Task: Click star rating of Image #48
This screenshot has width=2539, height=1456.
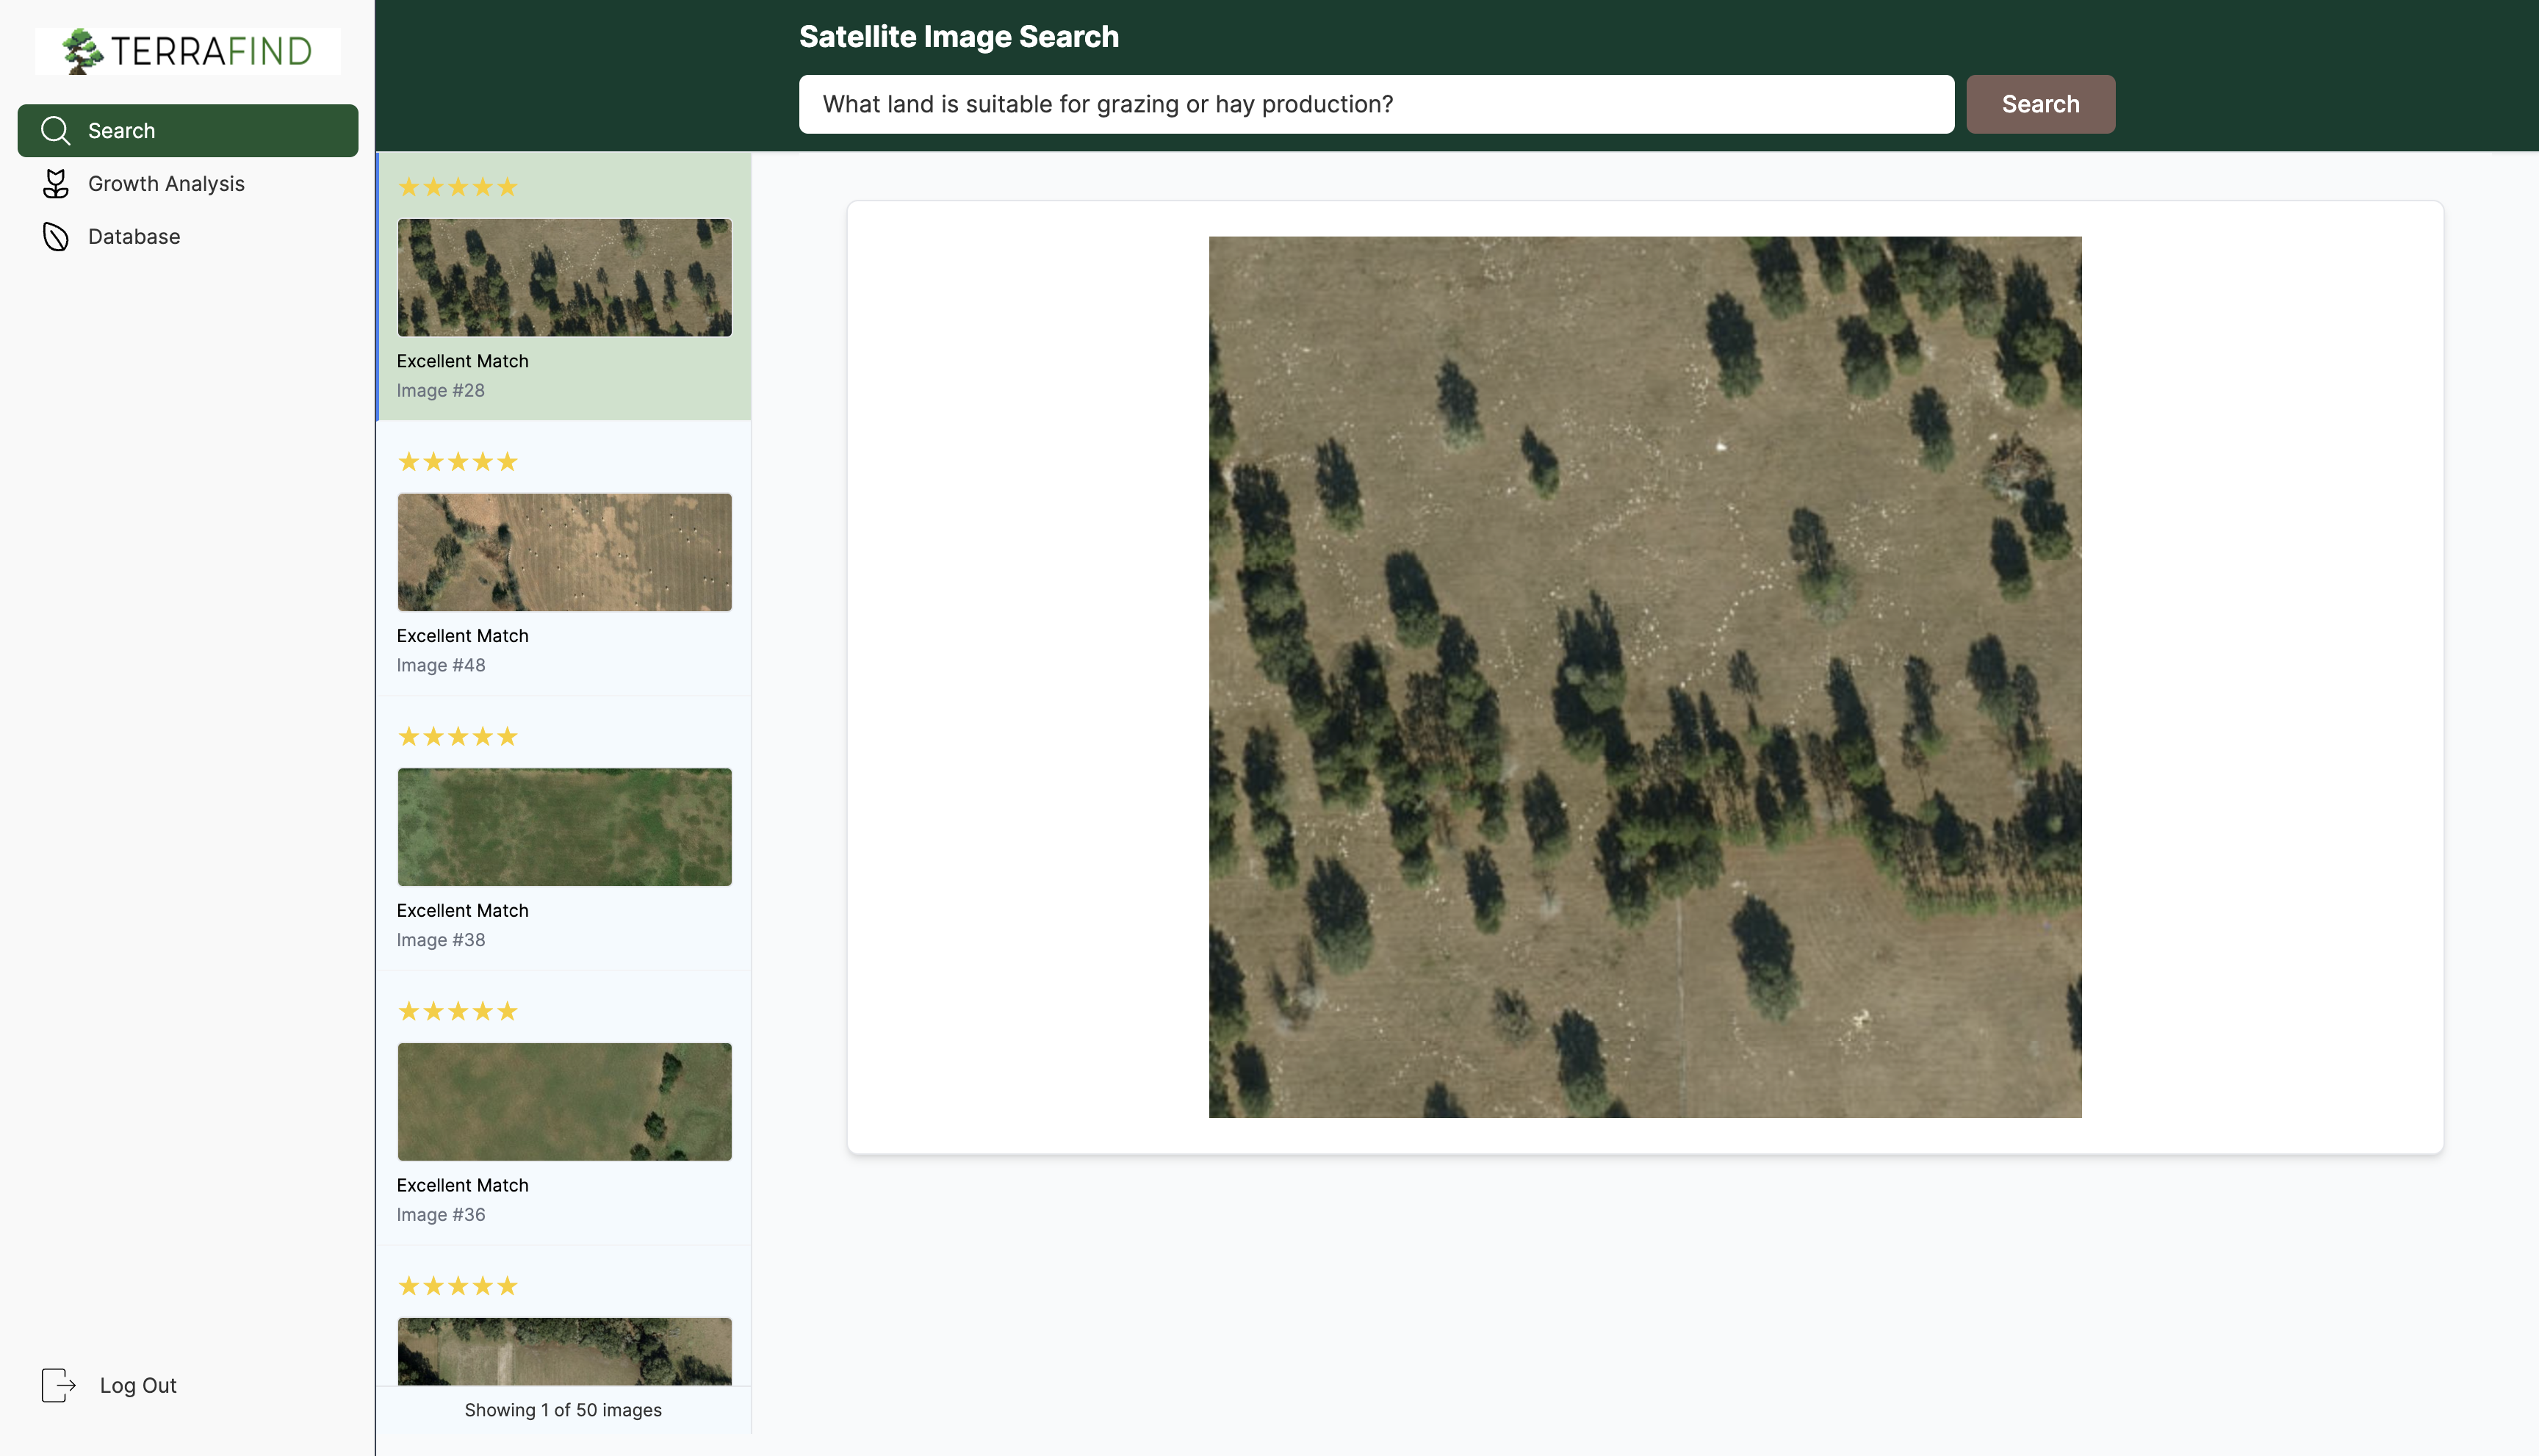Action: (457, 462)
